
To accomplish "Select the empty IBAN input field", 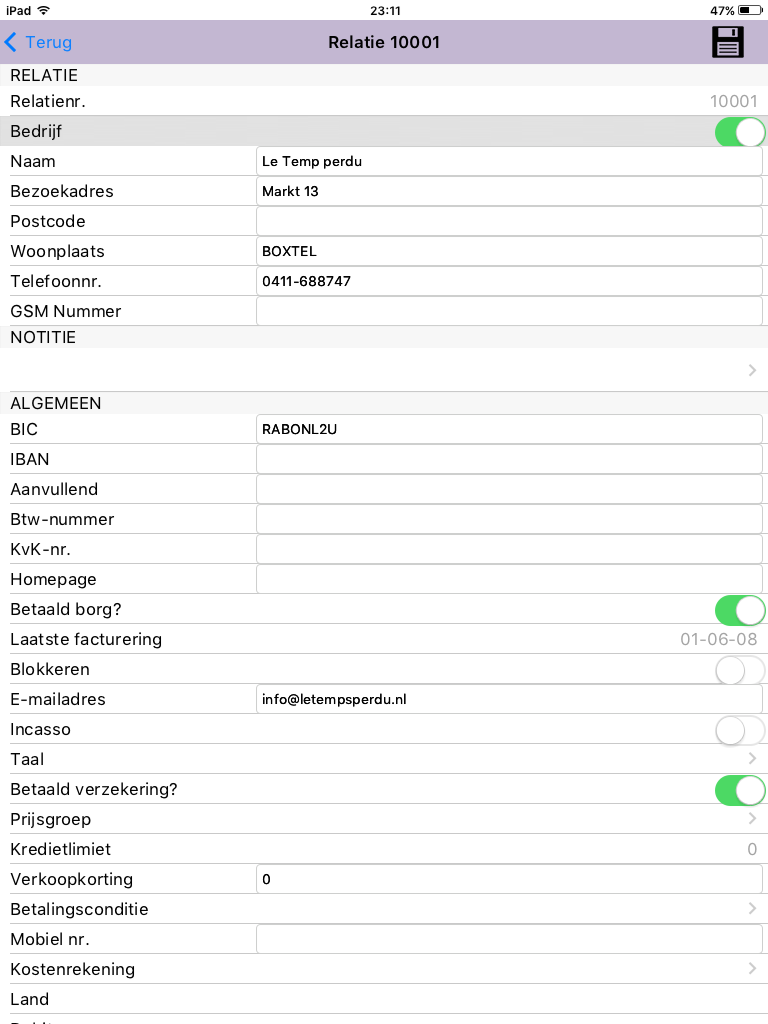I will tap(509, 459).
